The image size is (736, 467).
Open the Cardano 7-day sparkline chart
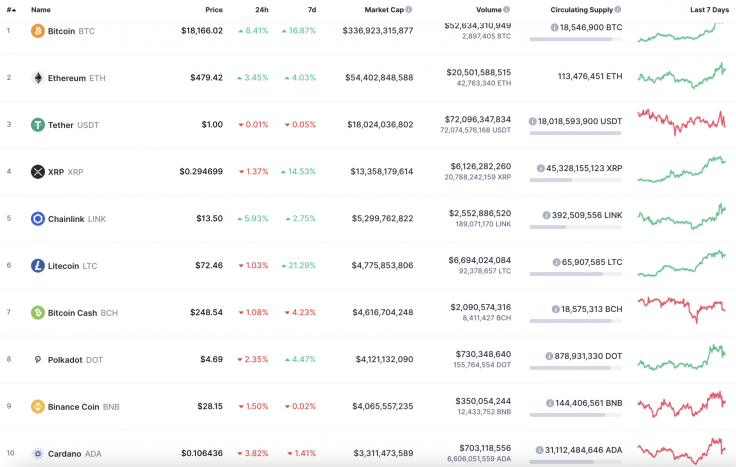tap(681, 451)
